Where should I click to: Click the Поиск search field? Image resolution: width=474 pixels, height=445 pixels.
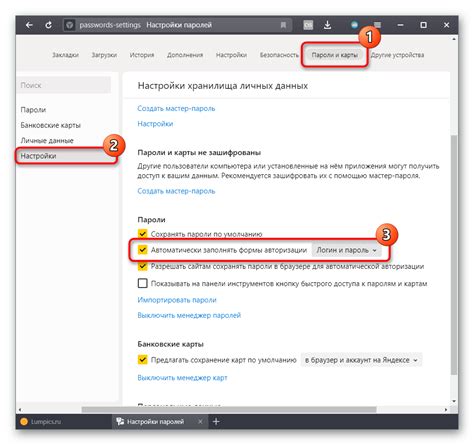64,85
